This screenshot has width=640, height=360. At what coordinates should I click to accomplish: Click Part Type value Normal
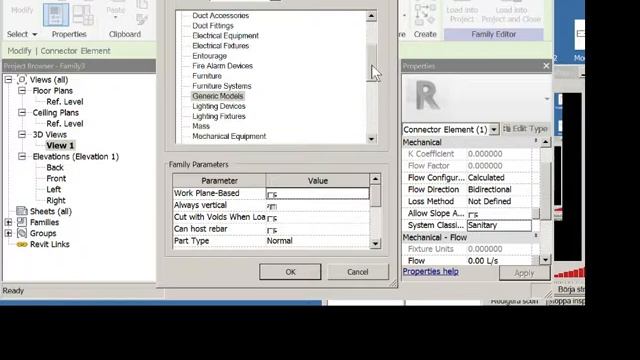pyautogui.click(x=318, y=241)
